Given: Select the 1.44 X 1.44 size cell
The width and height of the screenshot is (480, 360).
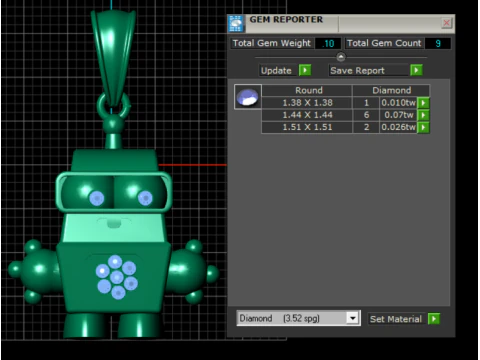Looking at the screenshot, I should pyautogui.click(x=307, y=115).
